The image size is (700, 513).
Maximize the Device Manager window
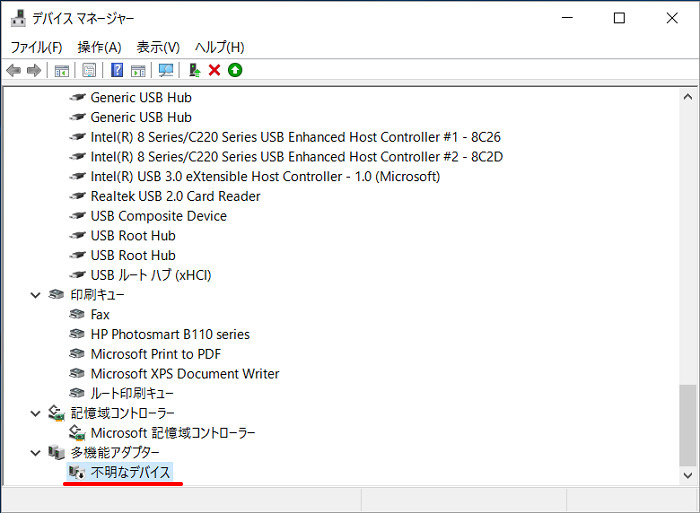(x=619, y=18)
